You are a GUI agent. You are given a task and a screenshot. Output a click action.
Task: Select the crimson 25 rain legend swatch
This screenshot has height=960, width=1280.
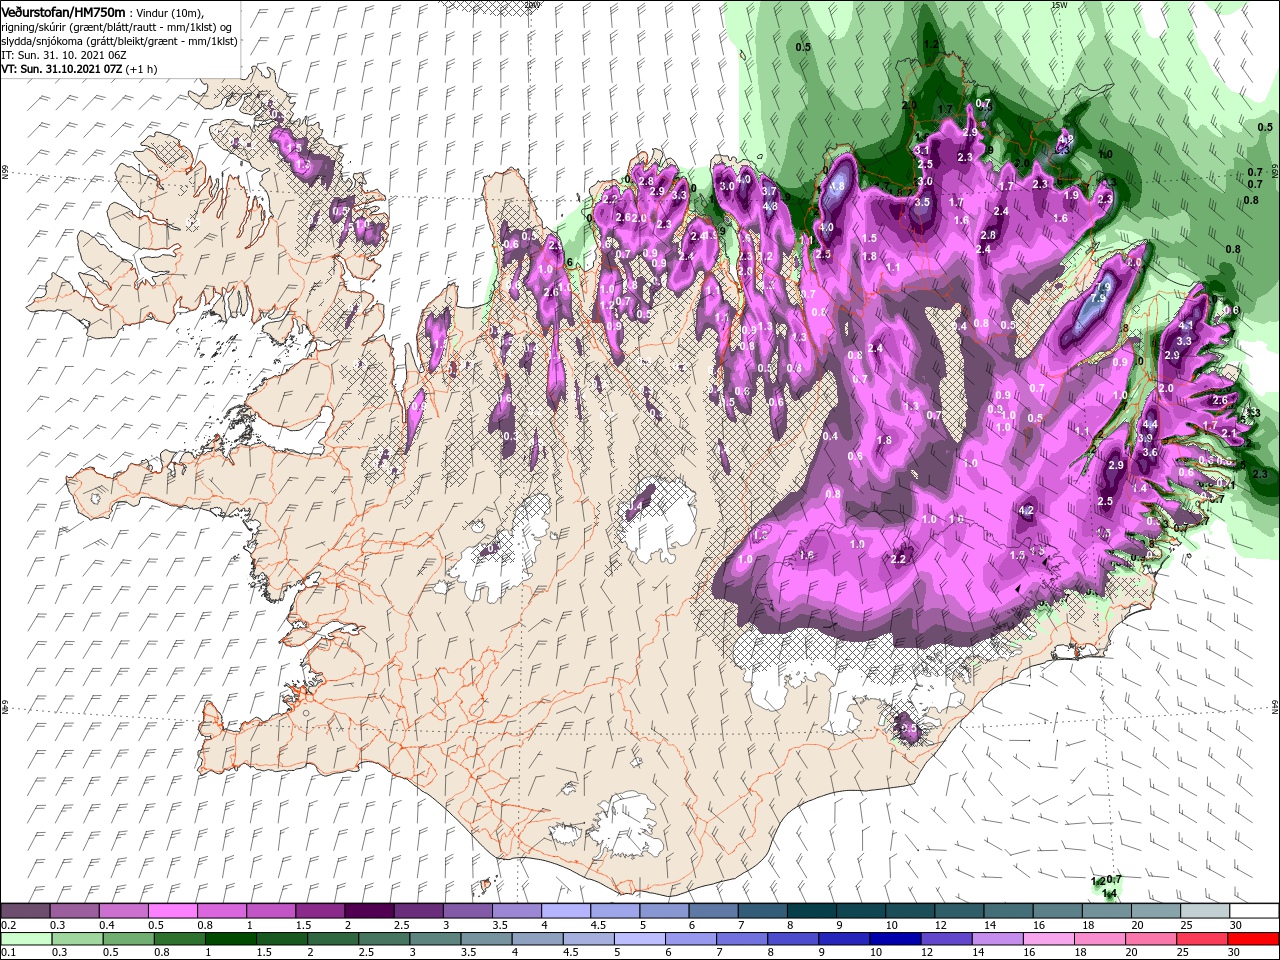(x=1202, y=939)
